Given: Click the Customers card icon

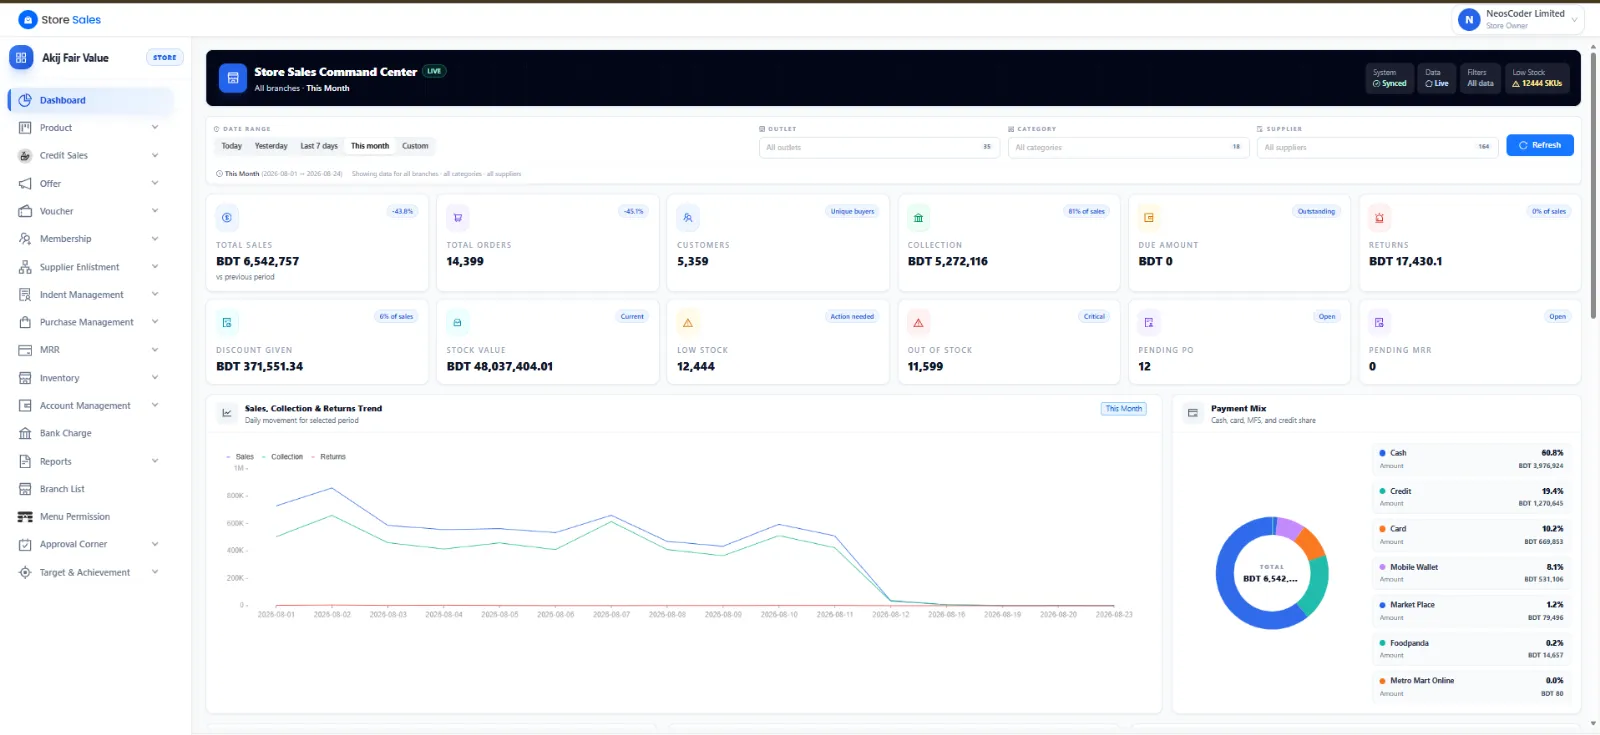Looking at the screenshot, I should 688,217.
